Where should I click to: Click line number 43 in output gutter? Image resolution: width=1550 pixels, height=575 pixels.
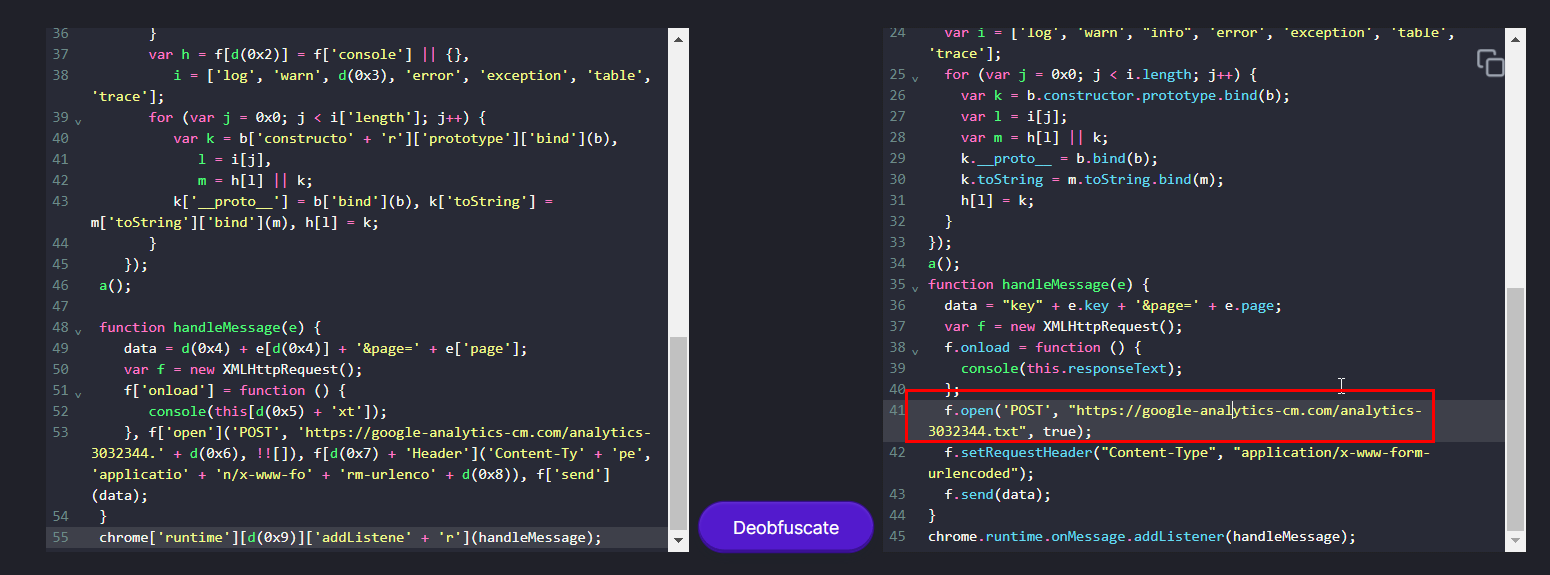coord(897,495)
